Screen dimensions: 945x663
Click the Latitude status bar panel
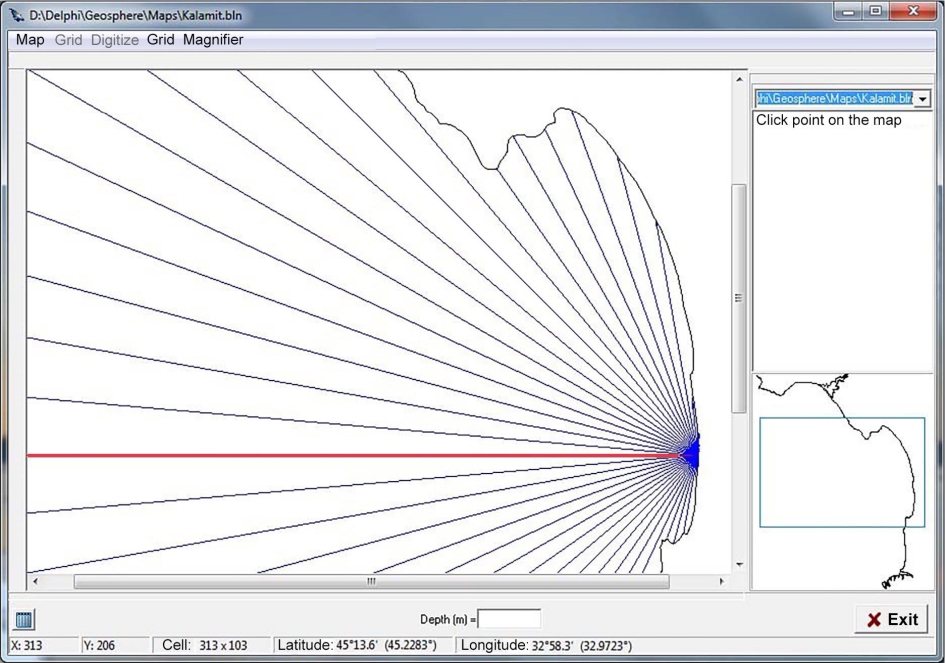click(362, 646)
